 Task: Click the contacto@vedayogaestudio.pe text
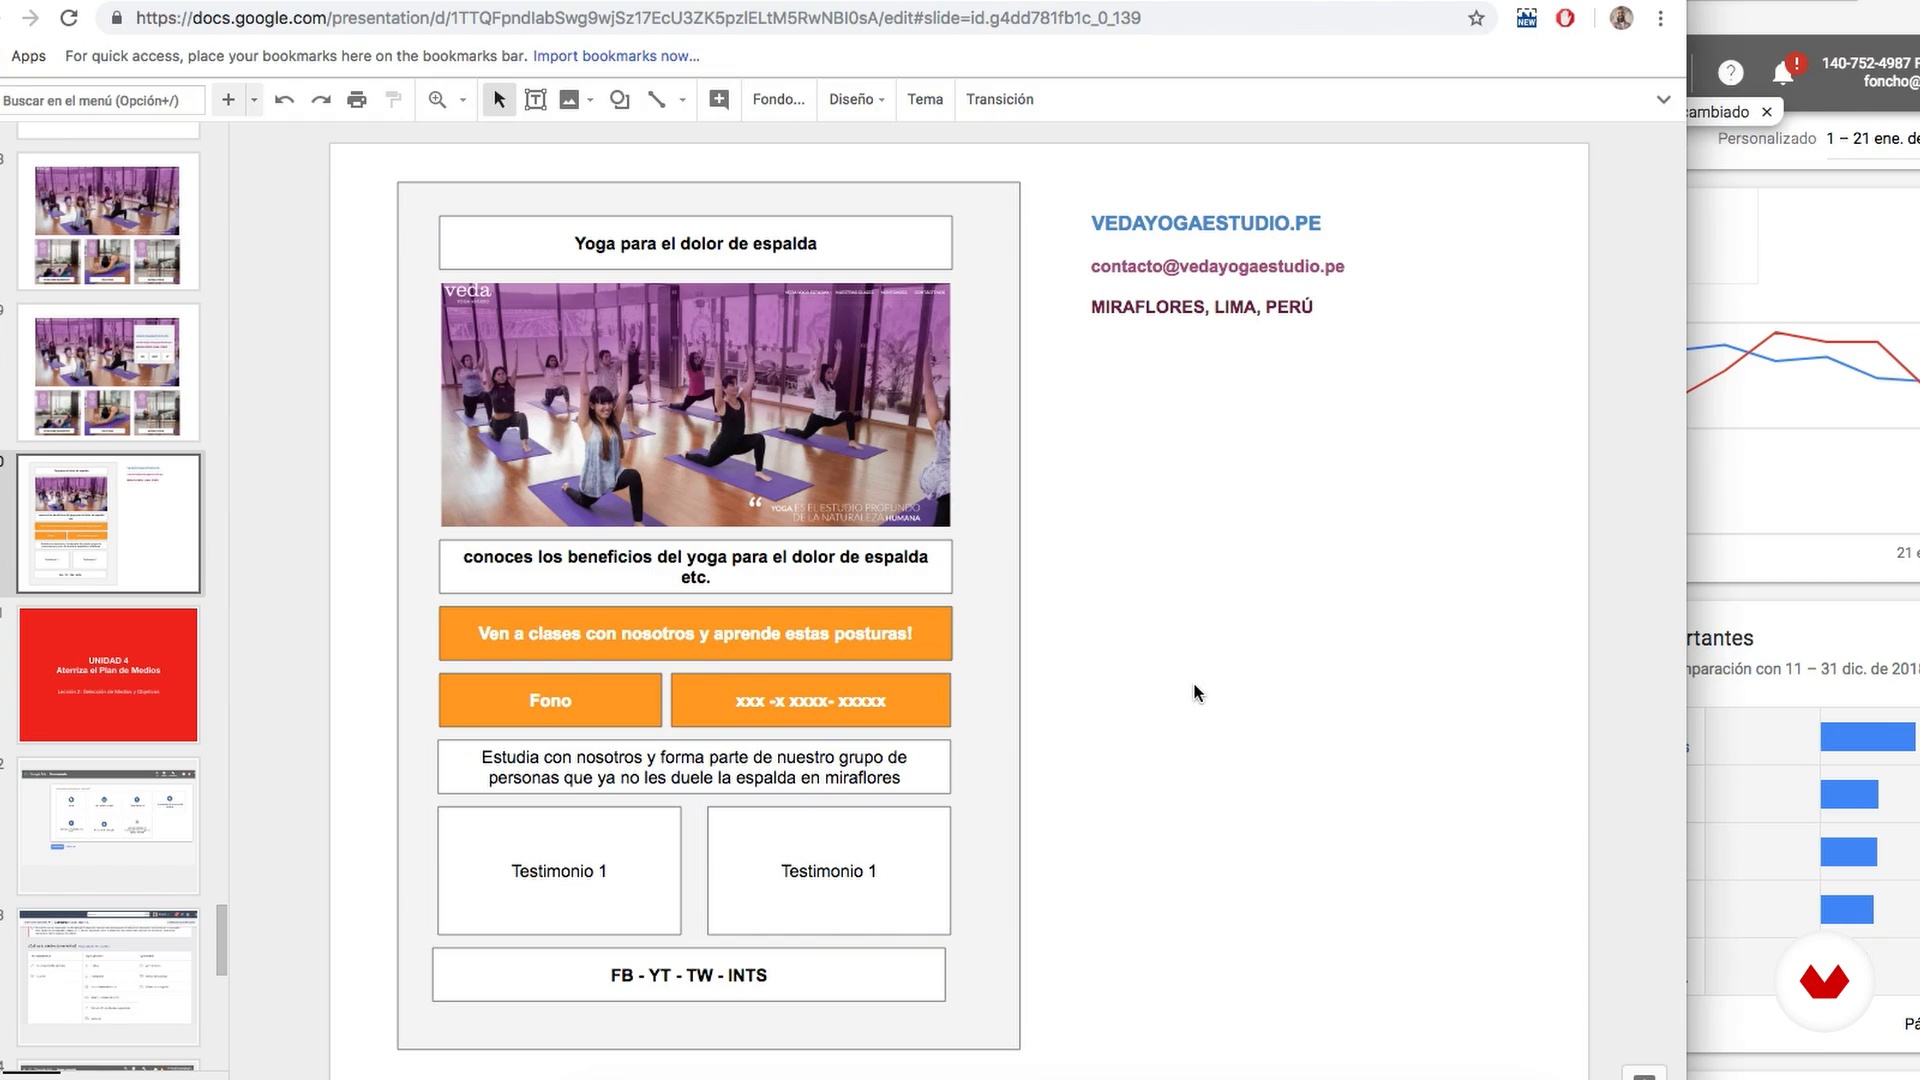[1217, 266]
